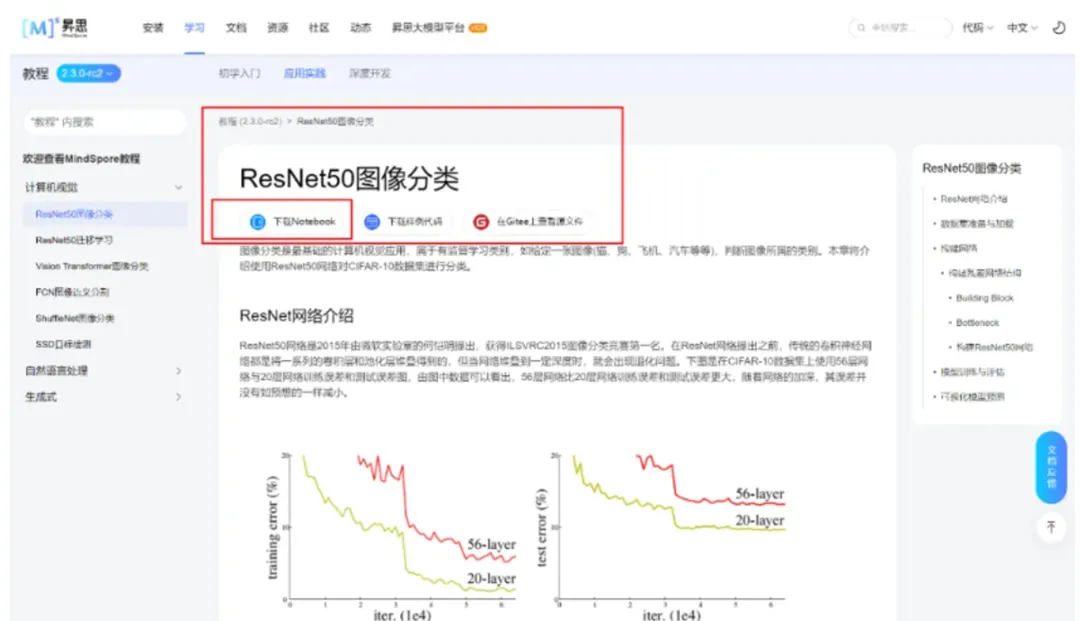Jump to 数据集准备与加载 in the outline
The width and height of the screenshot is (1080, 621).
point(977,224)
